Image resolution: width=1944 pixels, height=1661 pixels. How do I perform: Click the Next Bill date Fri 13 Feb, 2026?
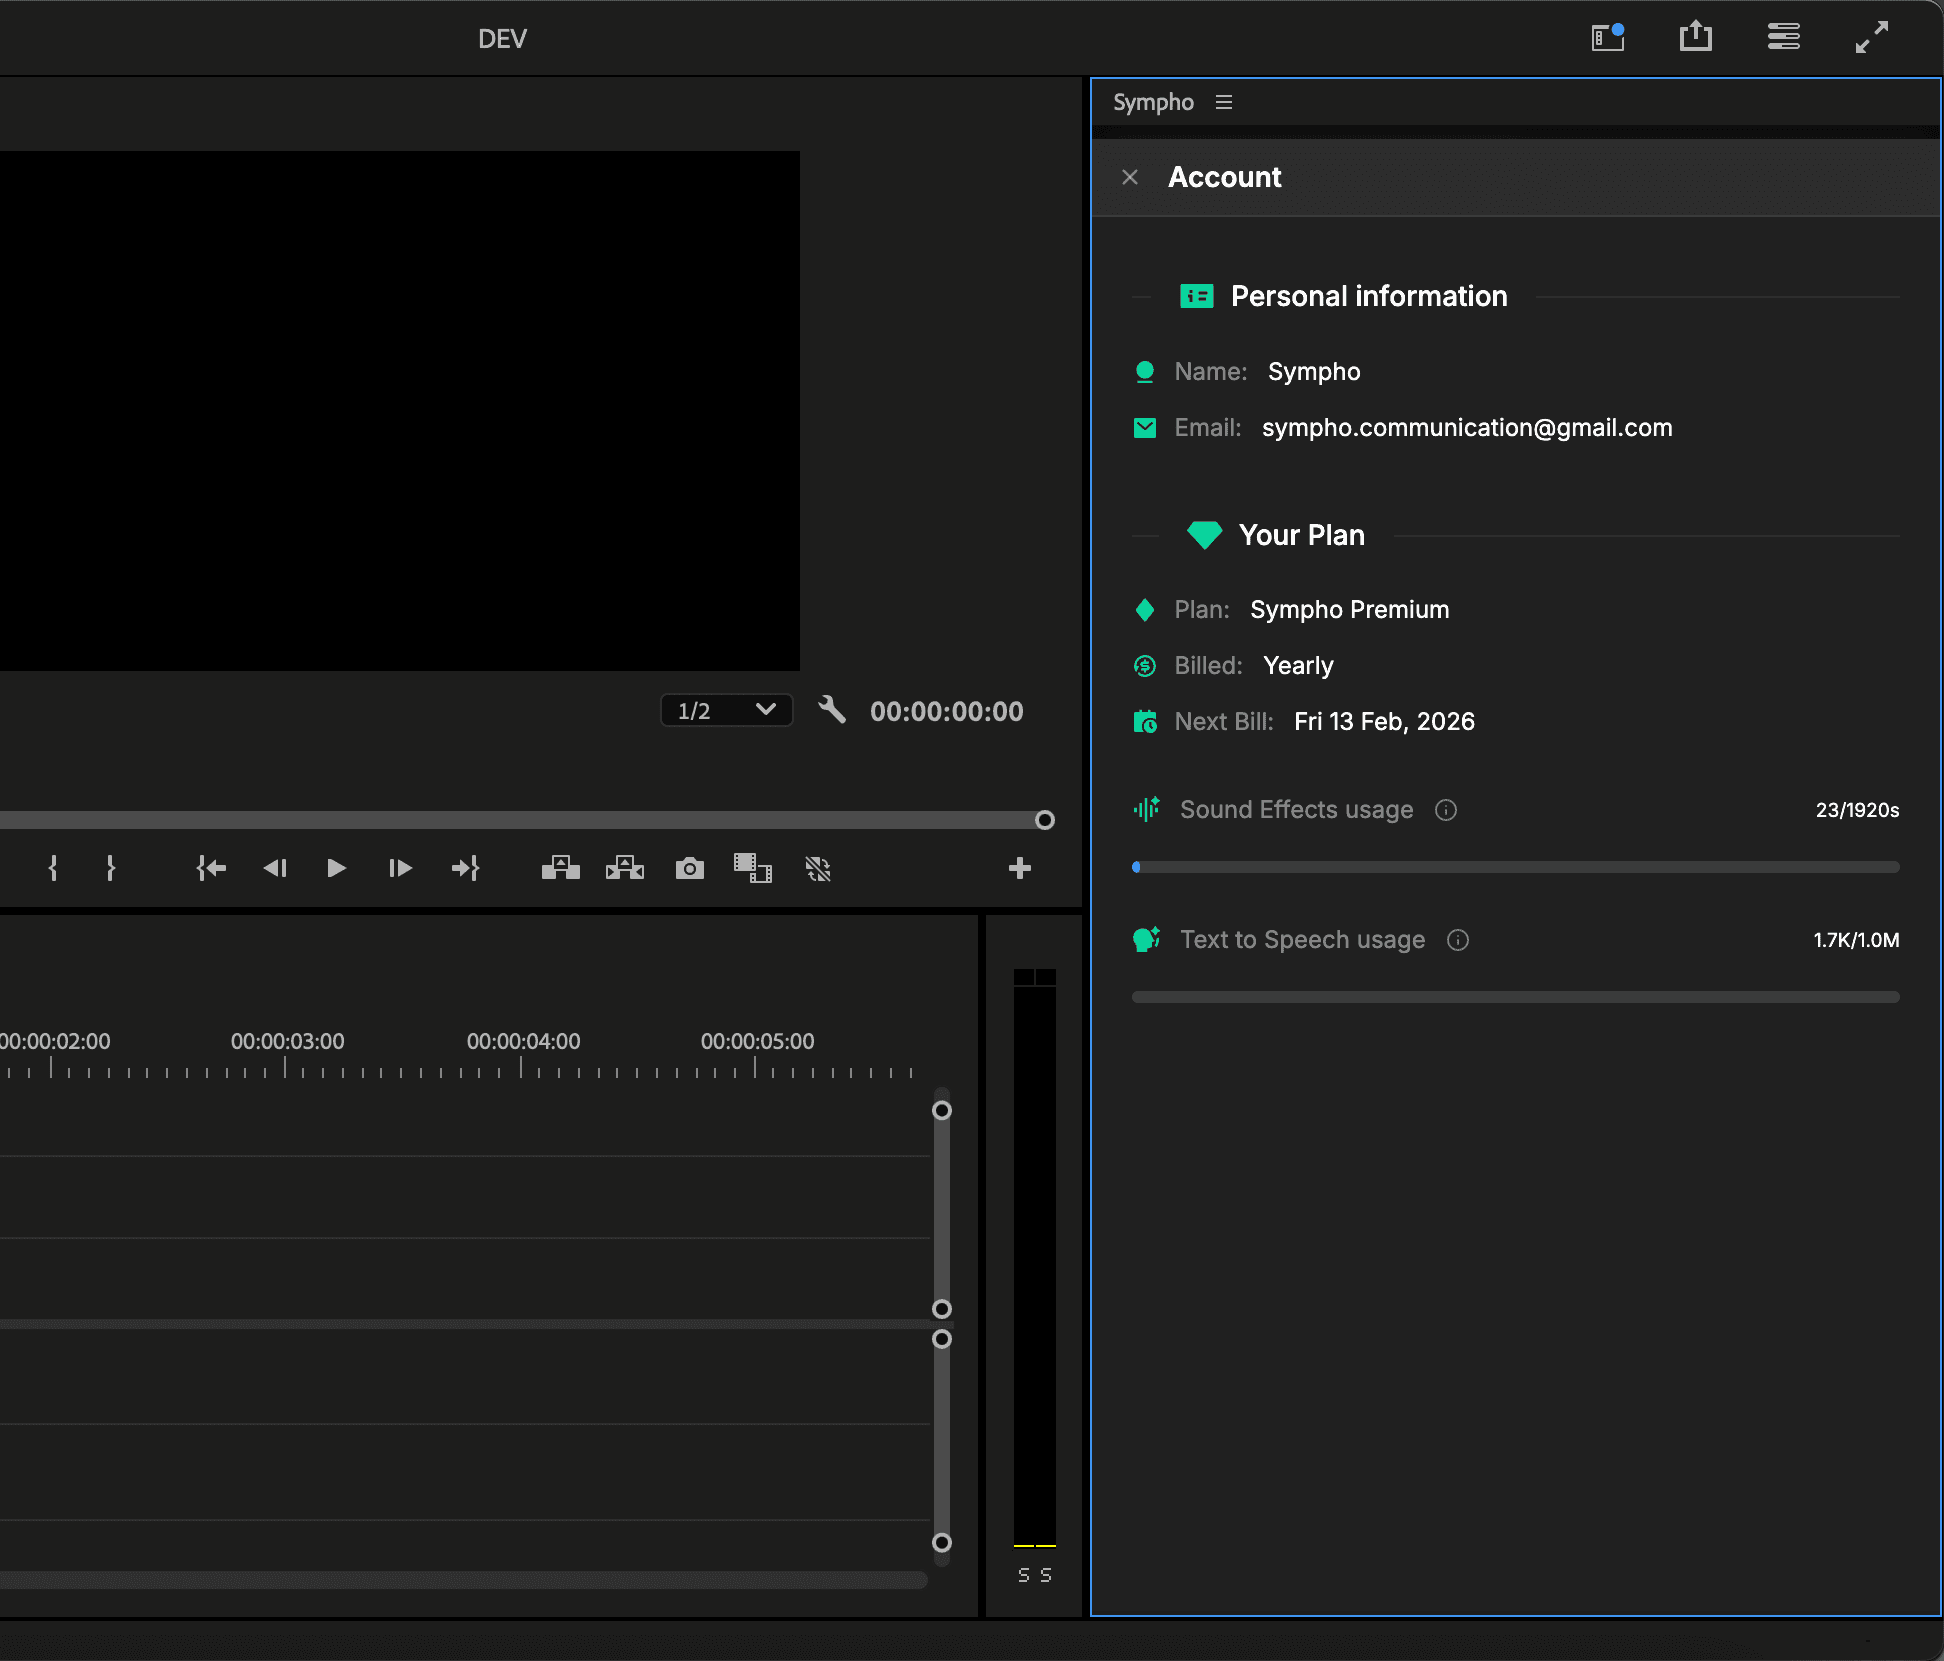tap(1385, 722)
